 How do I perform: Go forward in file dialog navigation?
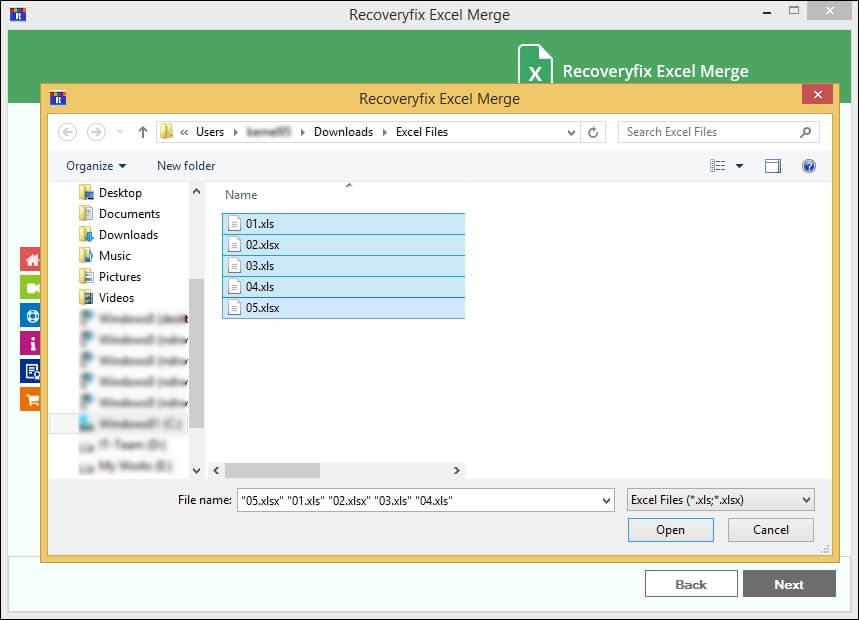96,132
